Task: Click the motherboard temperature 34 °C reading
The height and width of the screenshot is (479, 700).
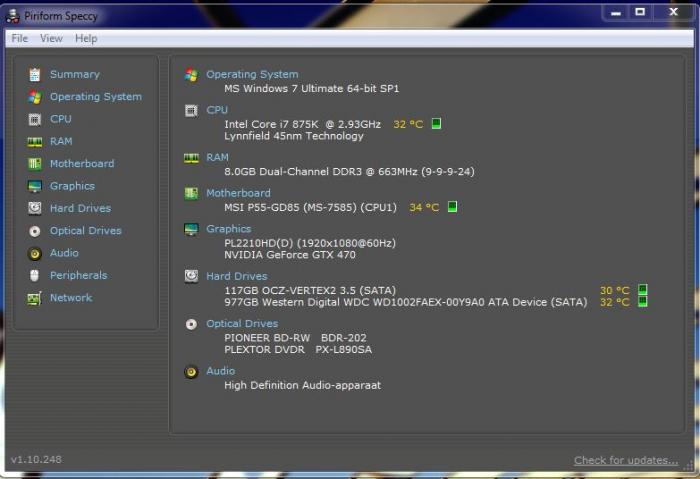Action: tap(424, 208)
